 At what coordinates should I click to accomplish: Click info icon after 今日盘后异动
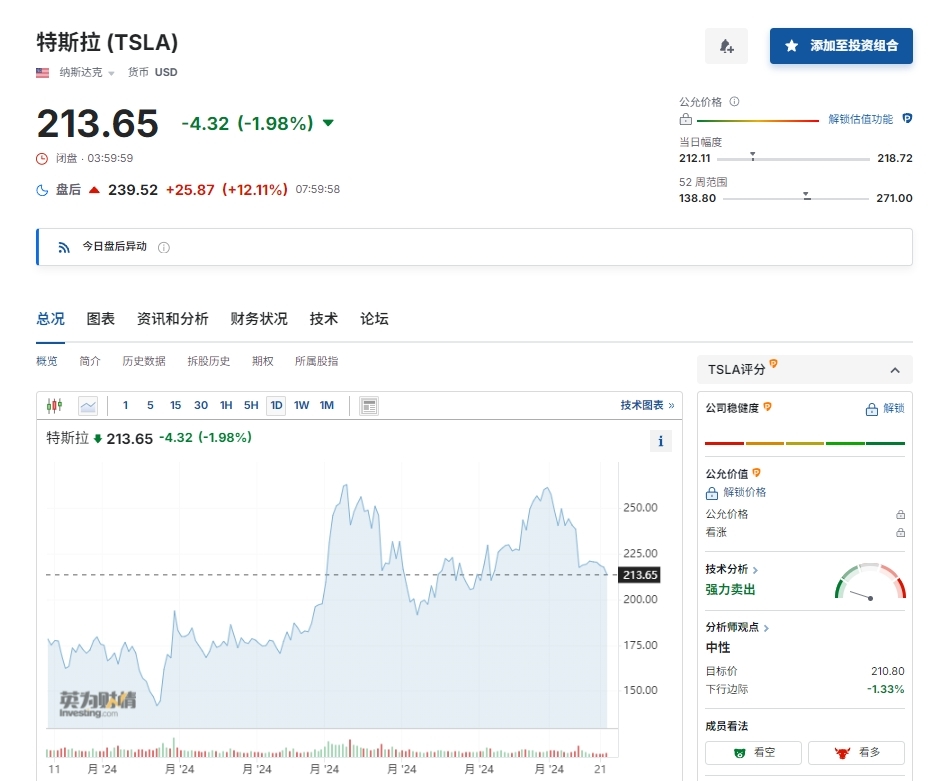point(164,247)
